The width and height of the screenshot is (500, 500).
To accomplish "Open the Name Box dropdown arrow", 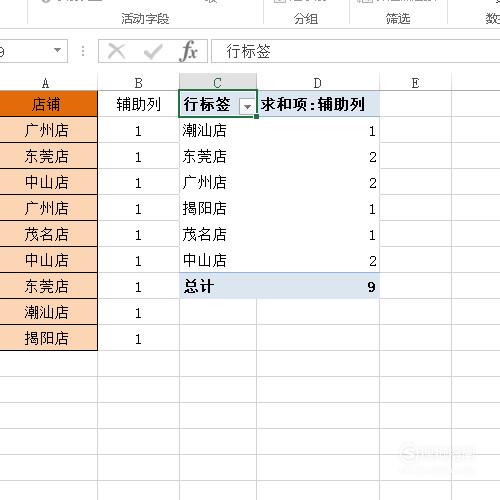I will pos(58,50).
